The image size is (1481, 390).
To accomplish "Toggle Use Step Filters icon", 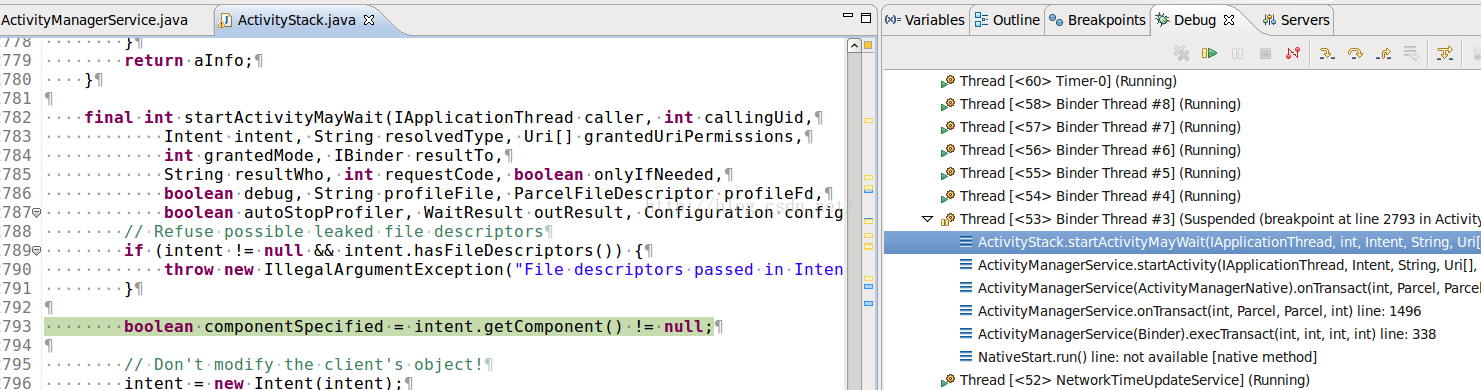I will [x=1444, y=52].
